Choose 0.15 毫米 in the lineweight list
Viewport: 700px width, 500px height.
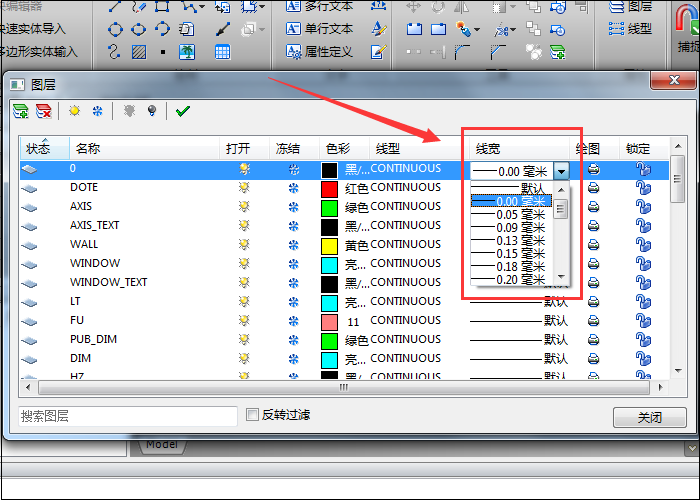pyautogui.click(x=512, y=254)
